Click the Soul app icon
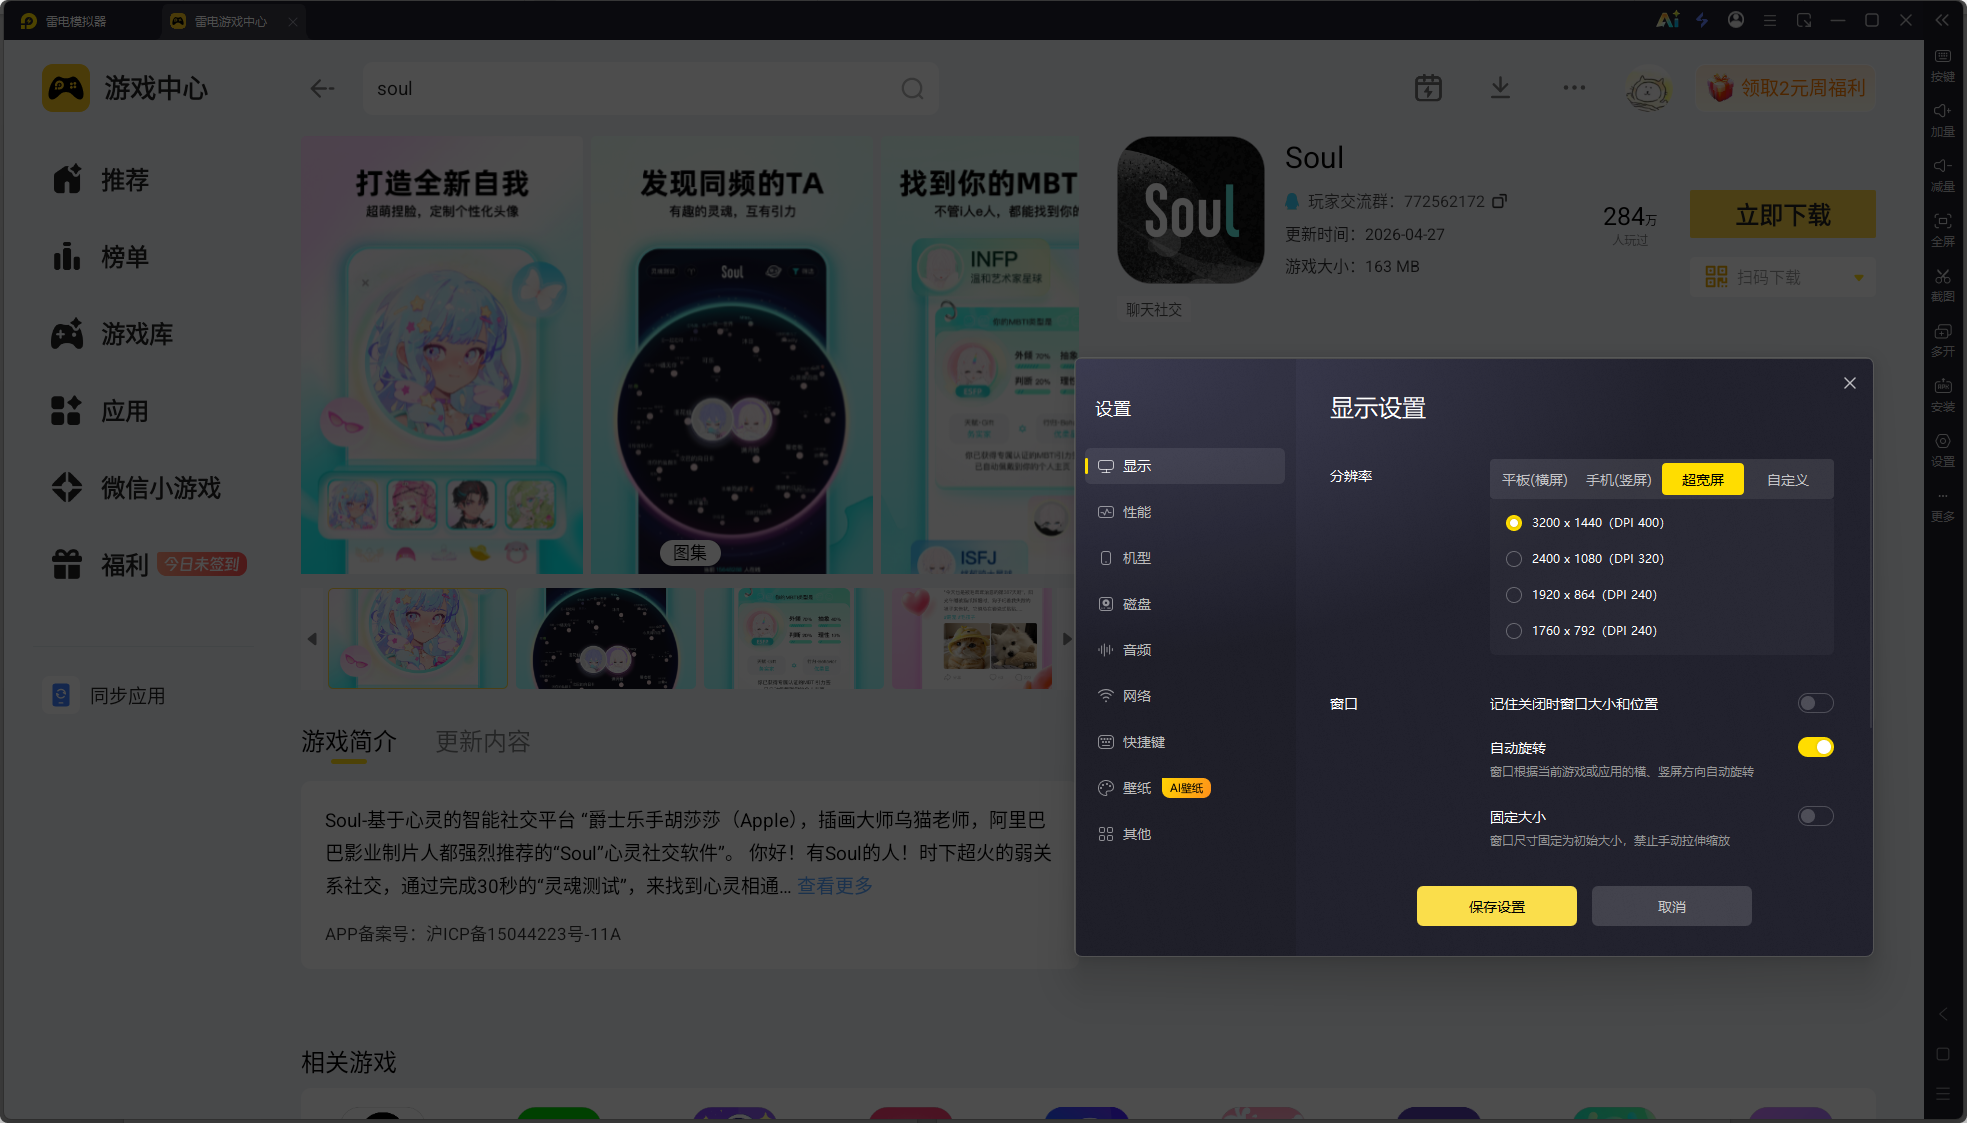The image size is (1967, 1123). 1190,210
